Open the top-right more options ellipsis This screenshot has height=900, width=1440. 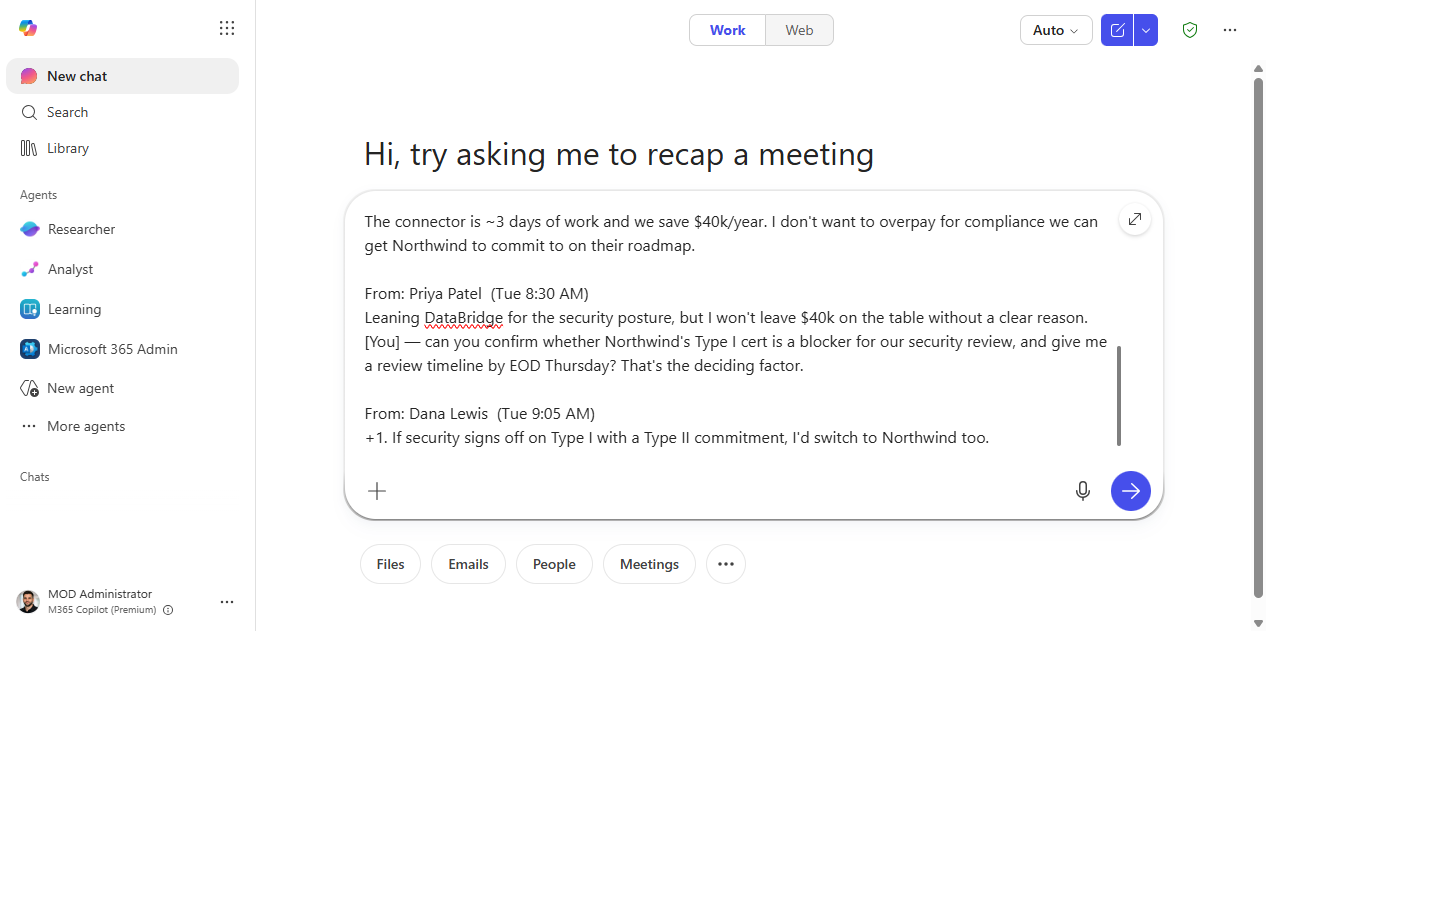point(1230,30)
